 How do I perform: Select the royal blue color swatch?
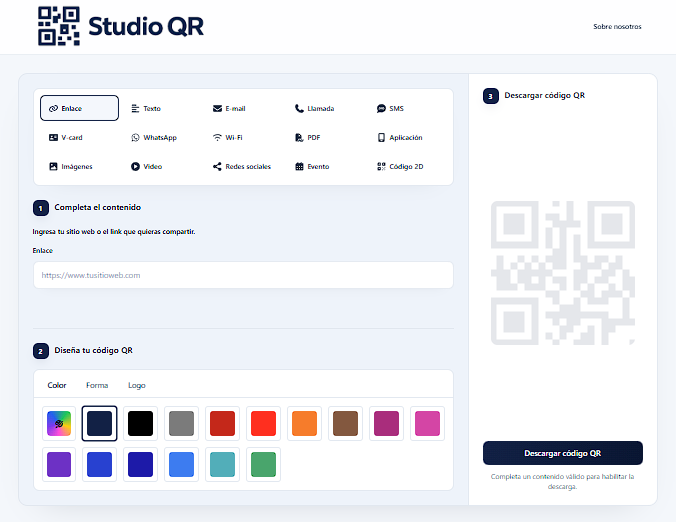click(x=99, y=464)
